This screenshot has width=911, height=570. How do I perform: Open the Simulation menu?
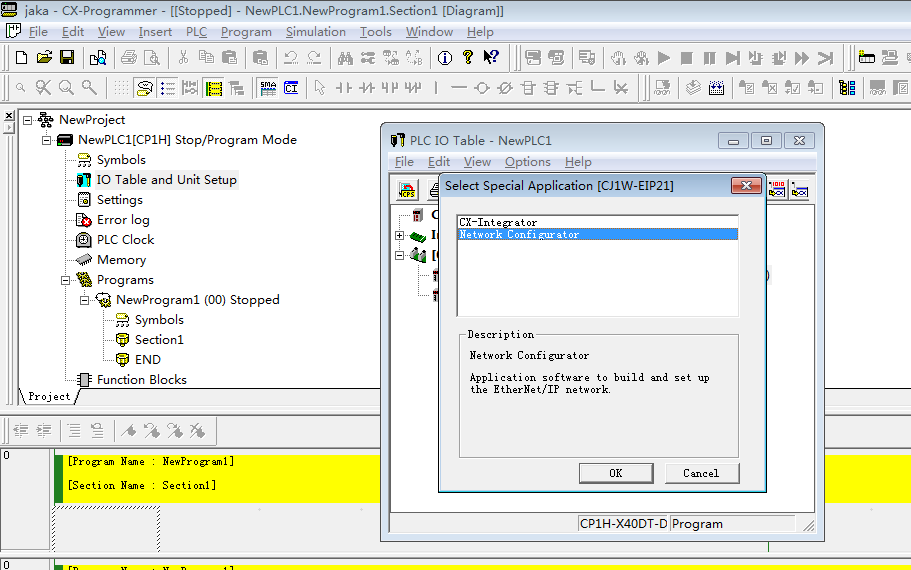point(315,32)
